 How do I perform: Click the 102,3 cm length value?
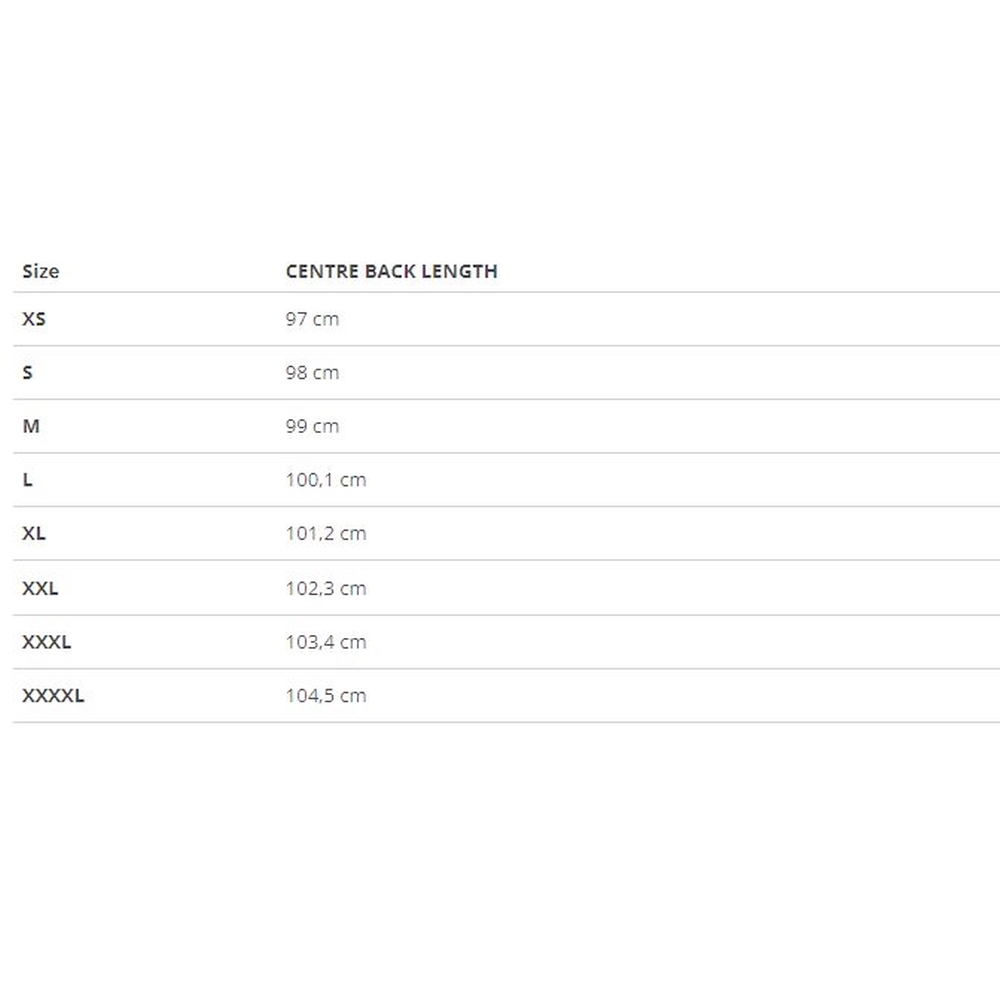tap(326, 588)
